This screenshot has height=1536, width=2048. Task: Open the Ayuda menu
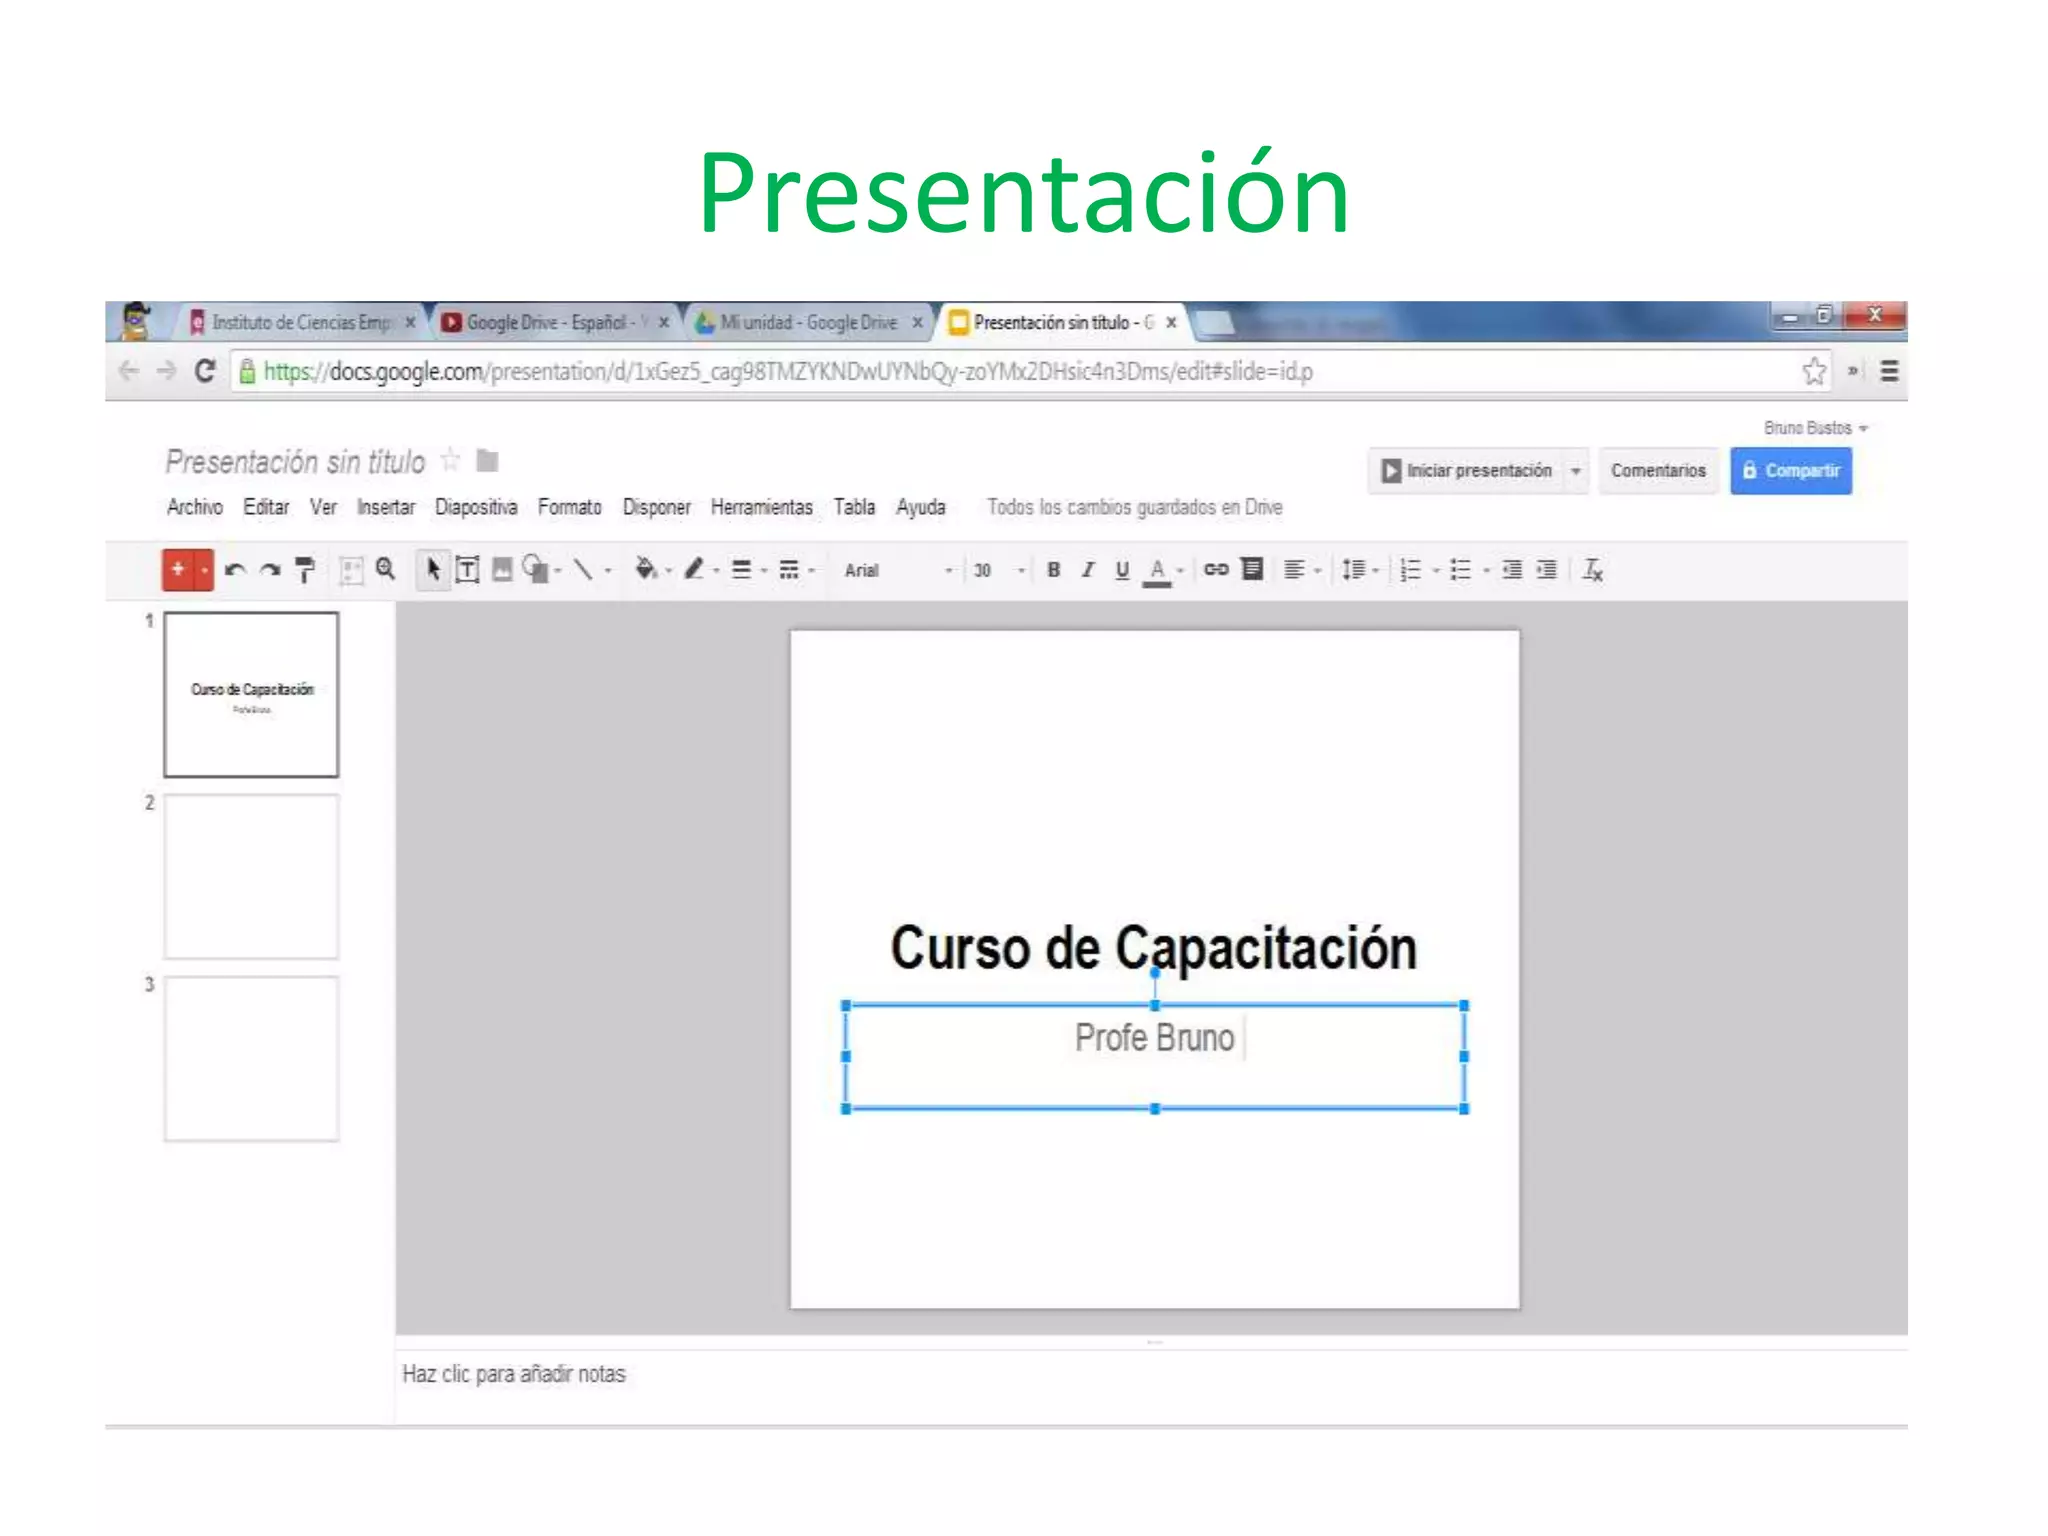[x=921, y=507]
